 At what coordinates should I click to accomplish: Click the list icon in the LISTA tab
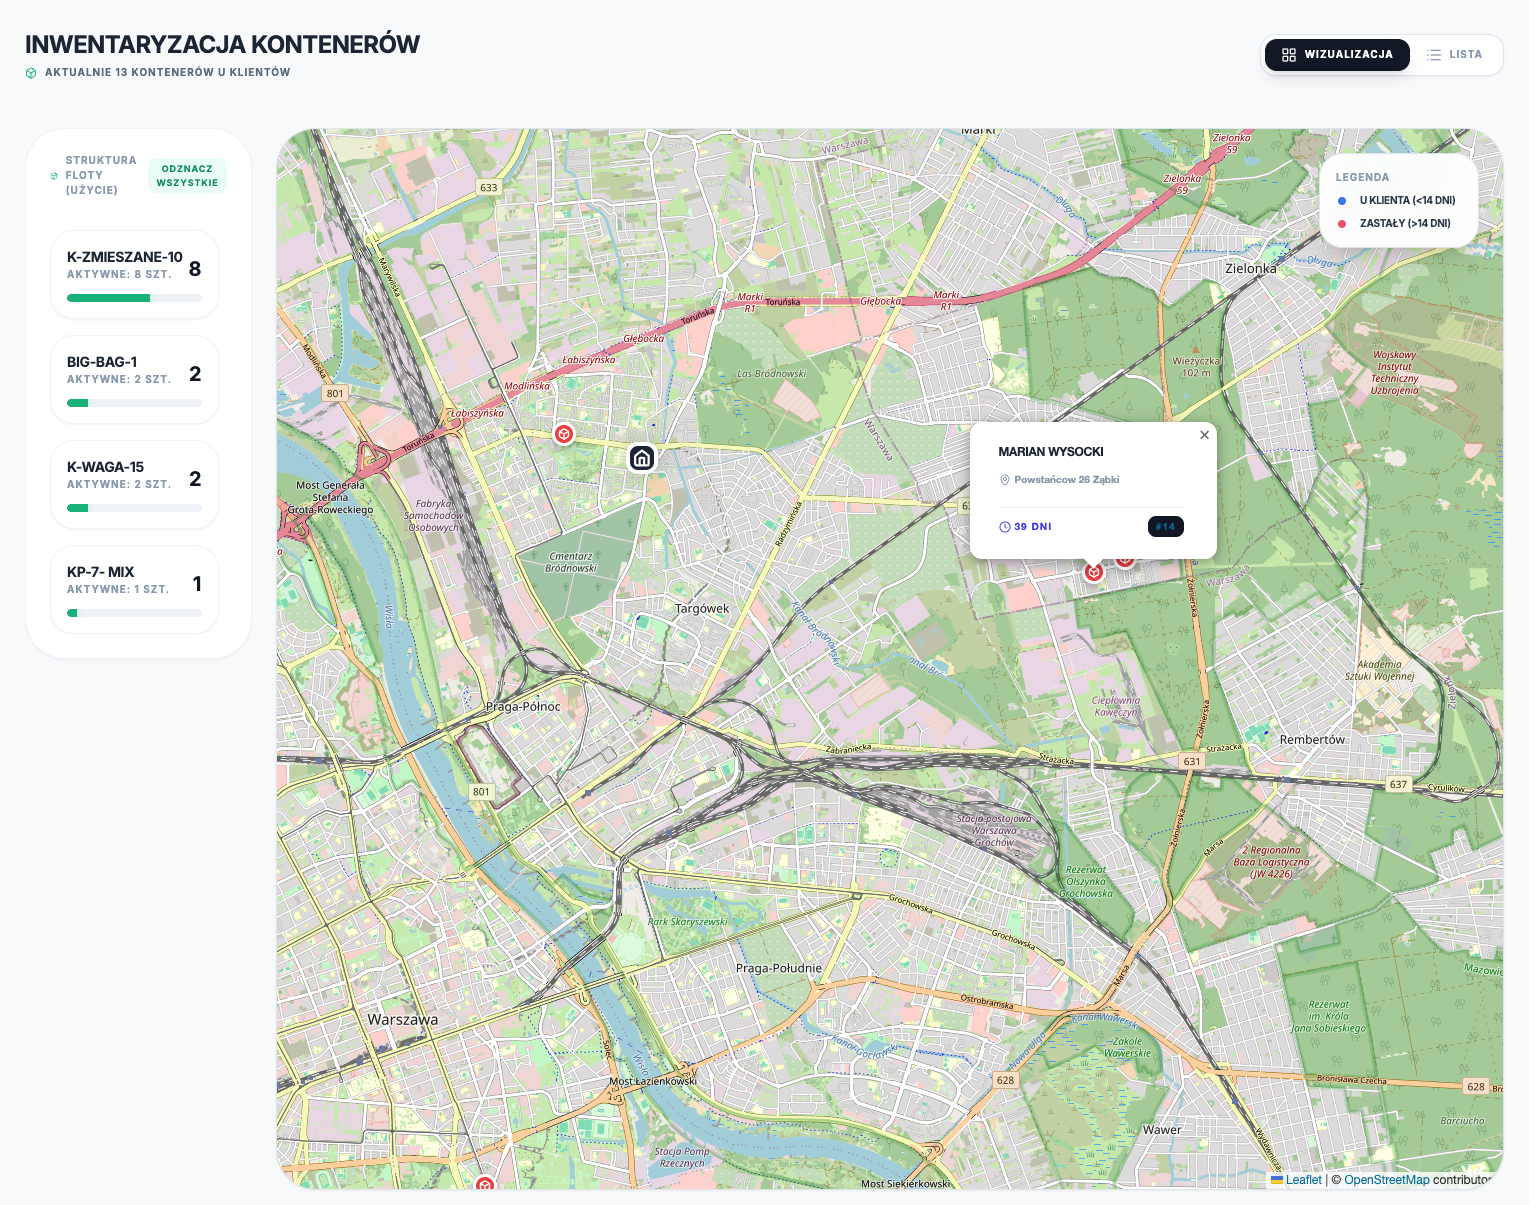pos(1434,55)
